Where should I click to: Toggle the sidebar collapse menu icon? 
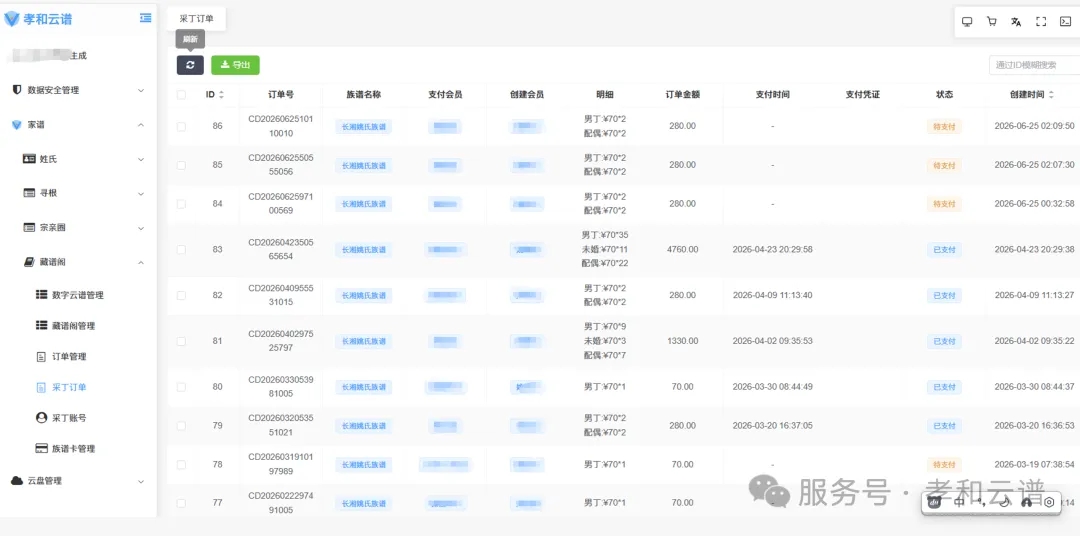click(x=145, y=19)
